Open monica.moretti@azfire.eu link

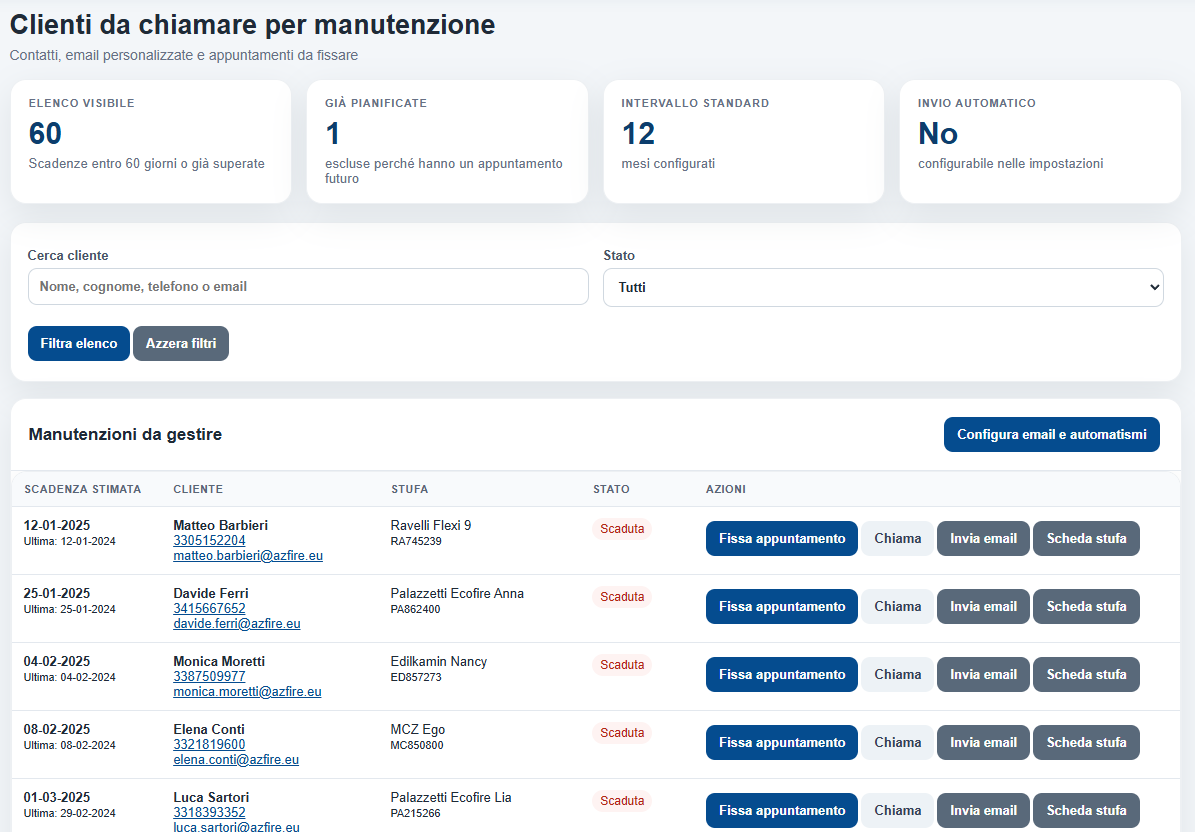pos(247,691)
